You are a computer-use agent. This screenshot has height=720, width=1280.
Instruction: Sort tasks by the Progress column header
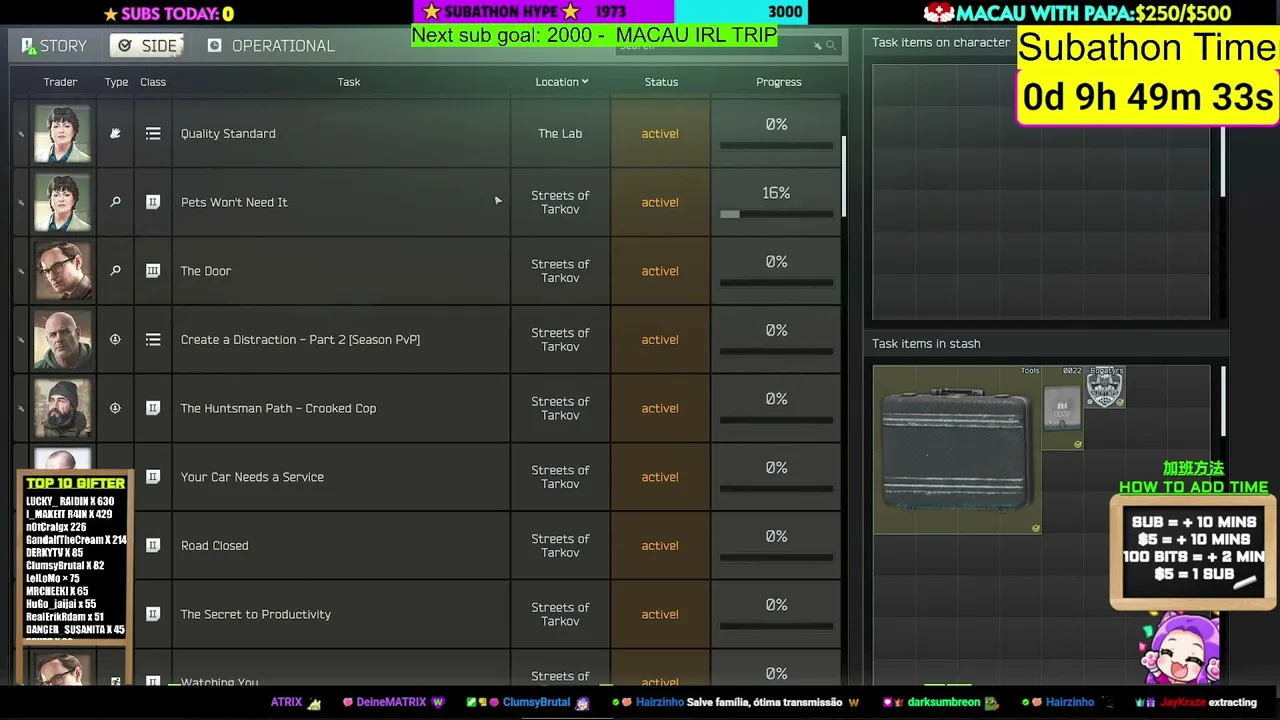pyautogui.click(x=779, y=82)
